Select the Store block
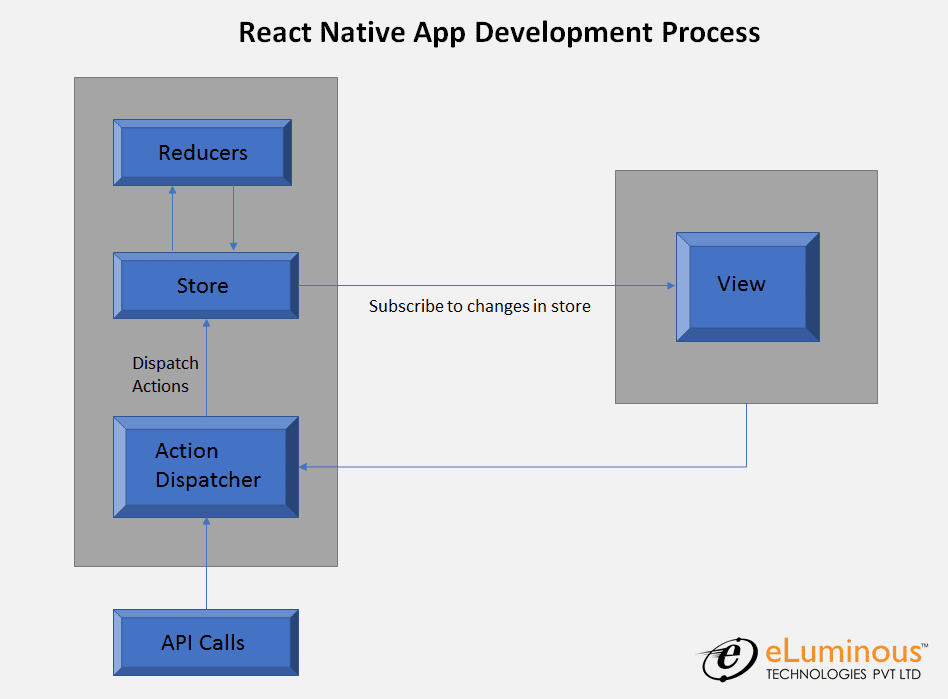 203,285
